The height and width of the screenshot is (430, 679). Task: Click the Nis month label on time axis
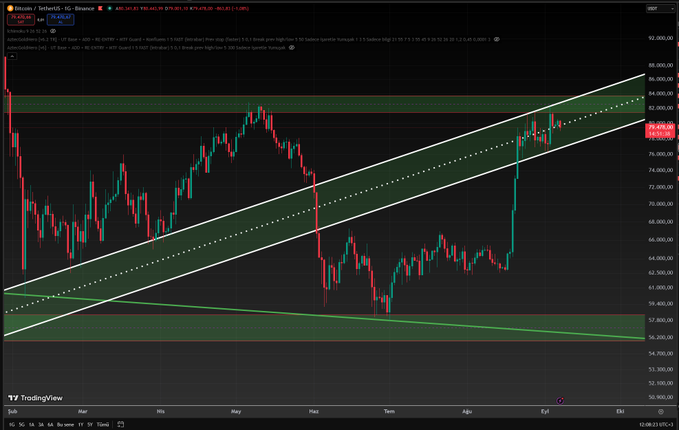click(161, 411)
